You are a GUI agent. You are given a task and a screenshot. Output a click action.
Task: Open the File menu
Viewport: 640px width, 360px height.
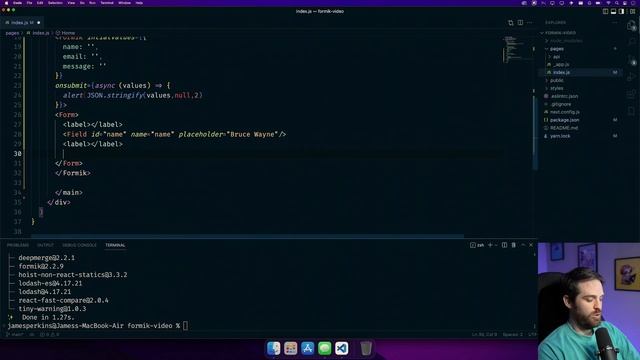[x=29, y=3]
